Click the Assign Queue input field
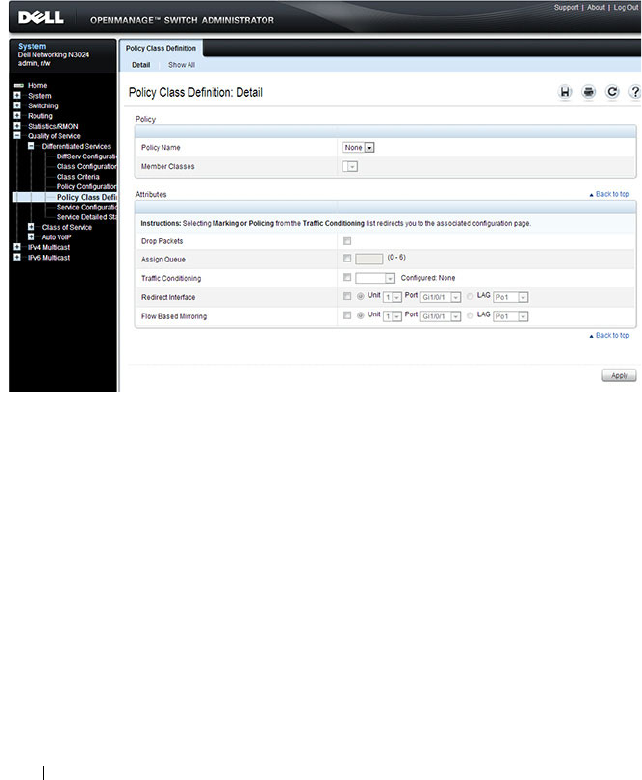 (369, 259)
